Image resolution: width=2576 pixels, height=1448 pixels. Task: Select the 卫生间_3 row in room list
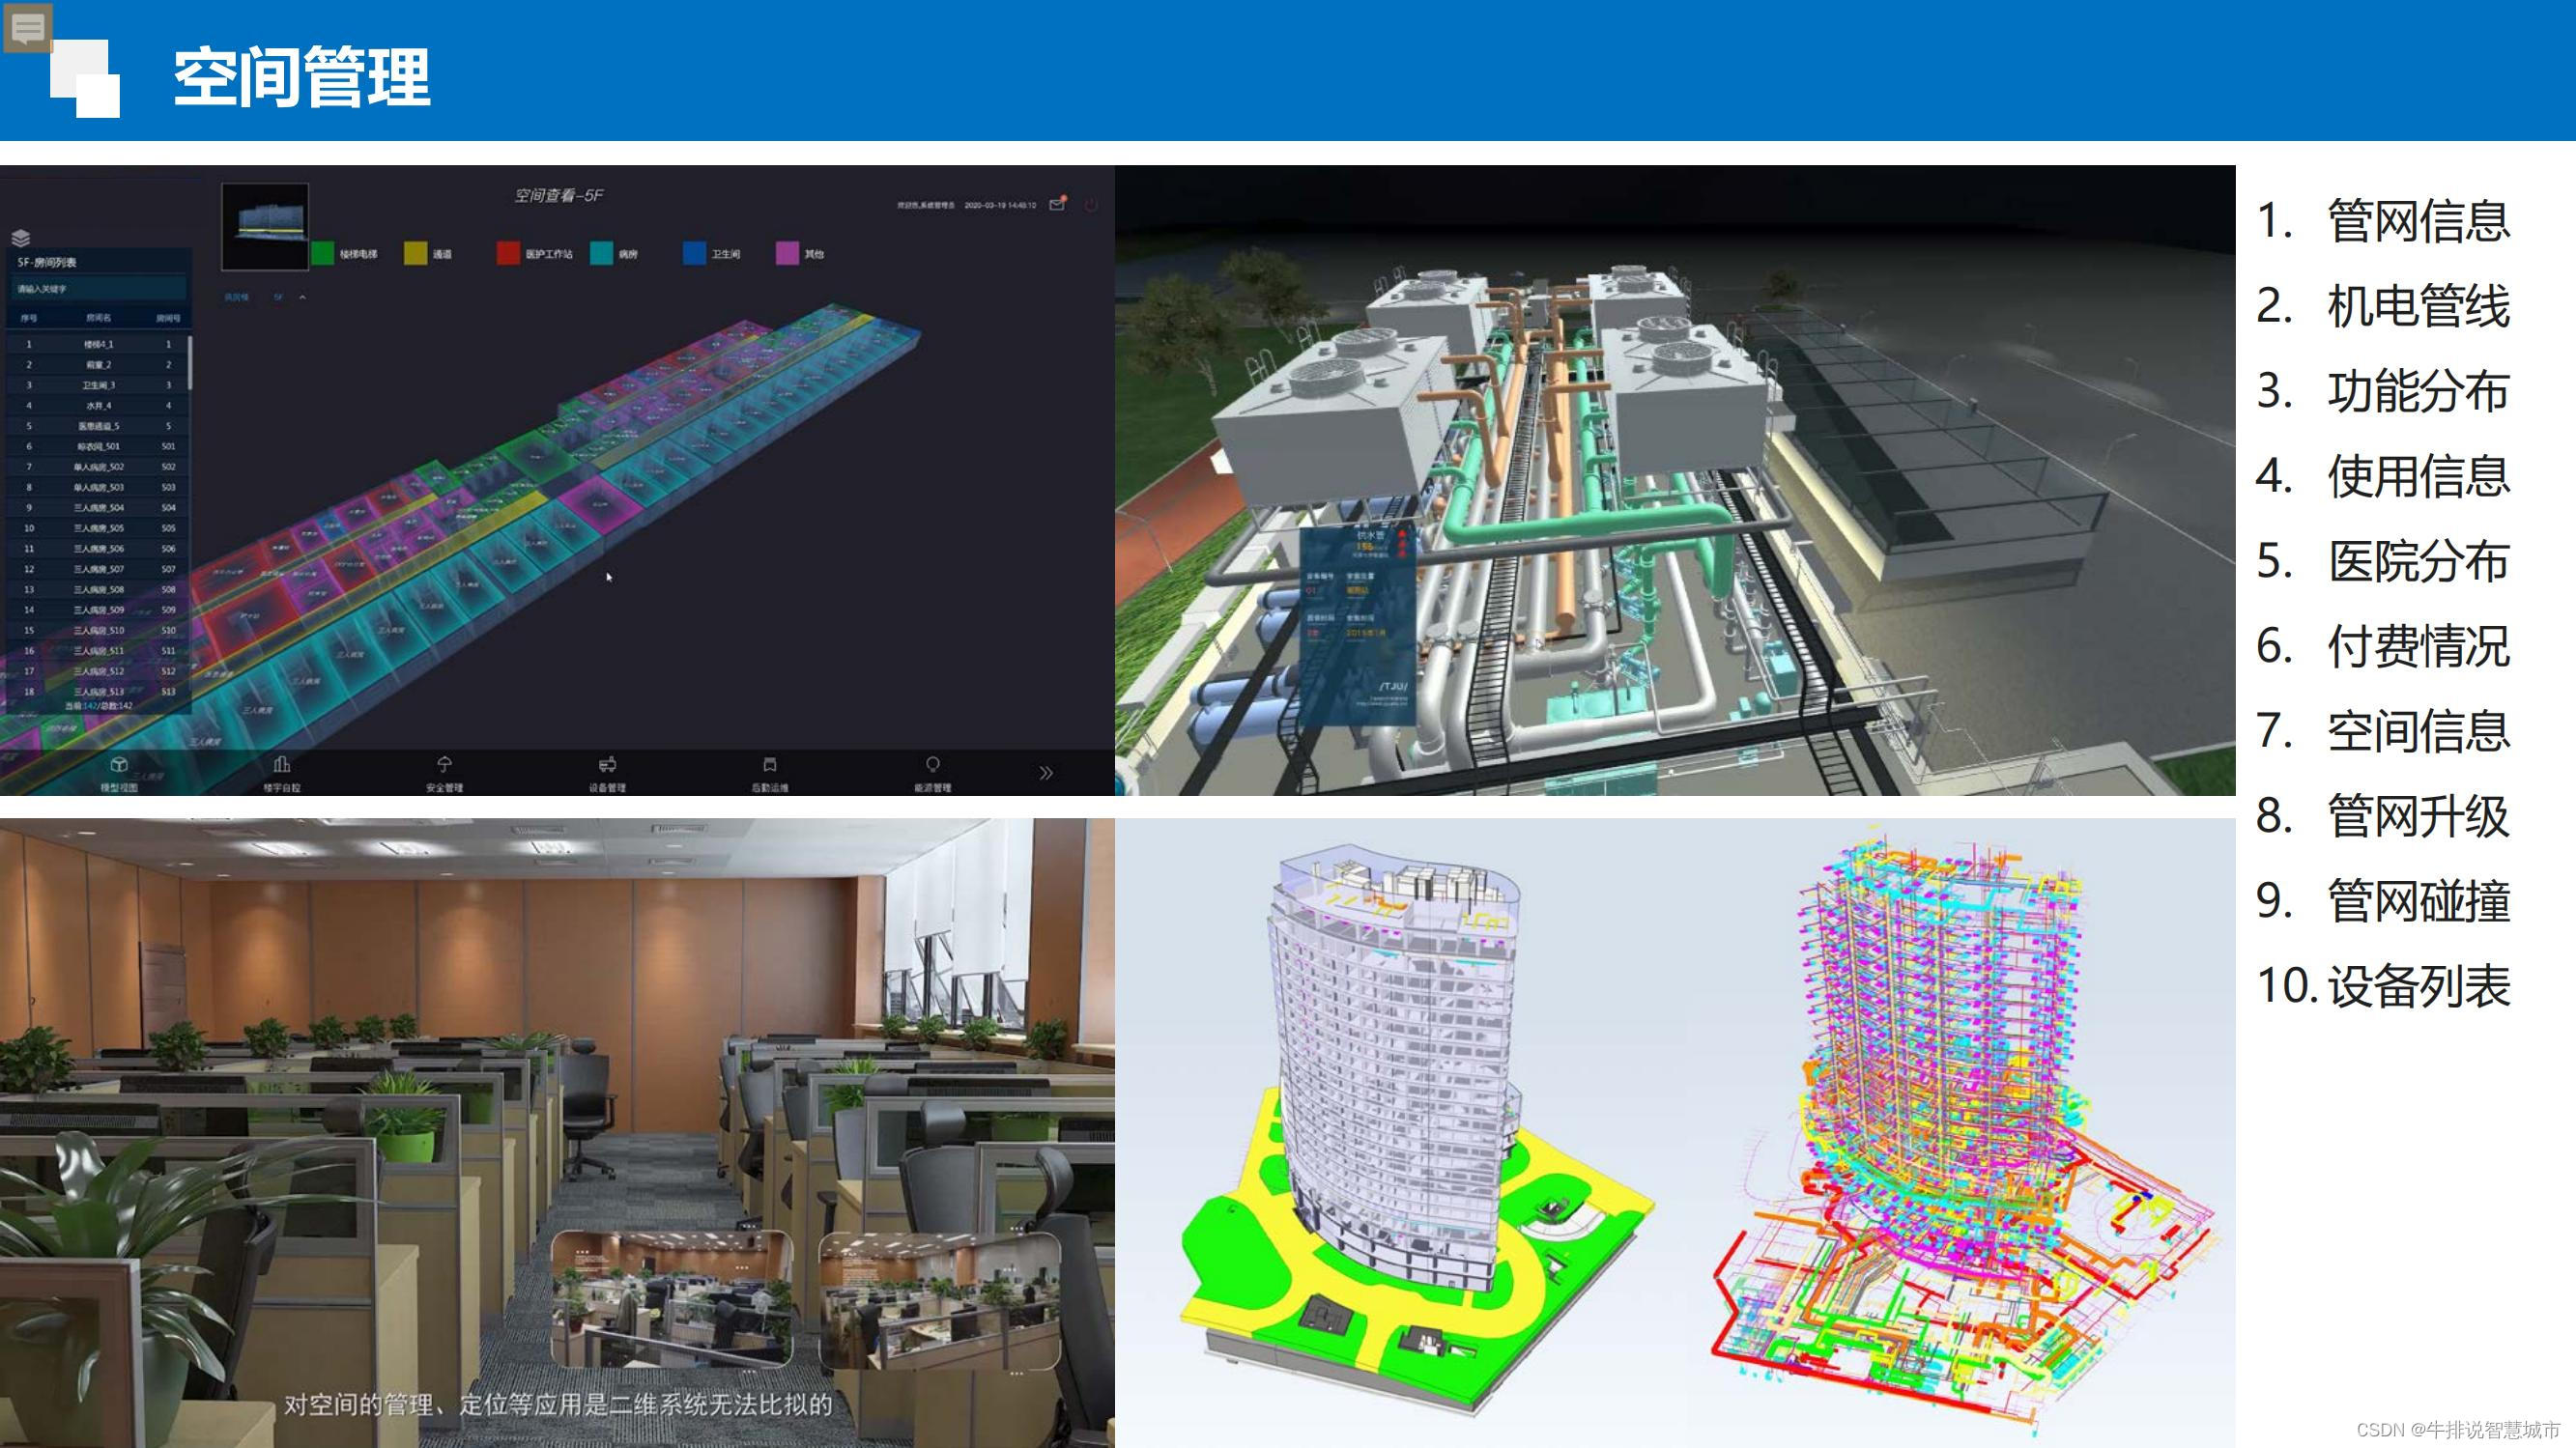pyautogui.click(x=98, y=385)
